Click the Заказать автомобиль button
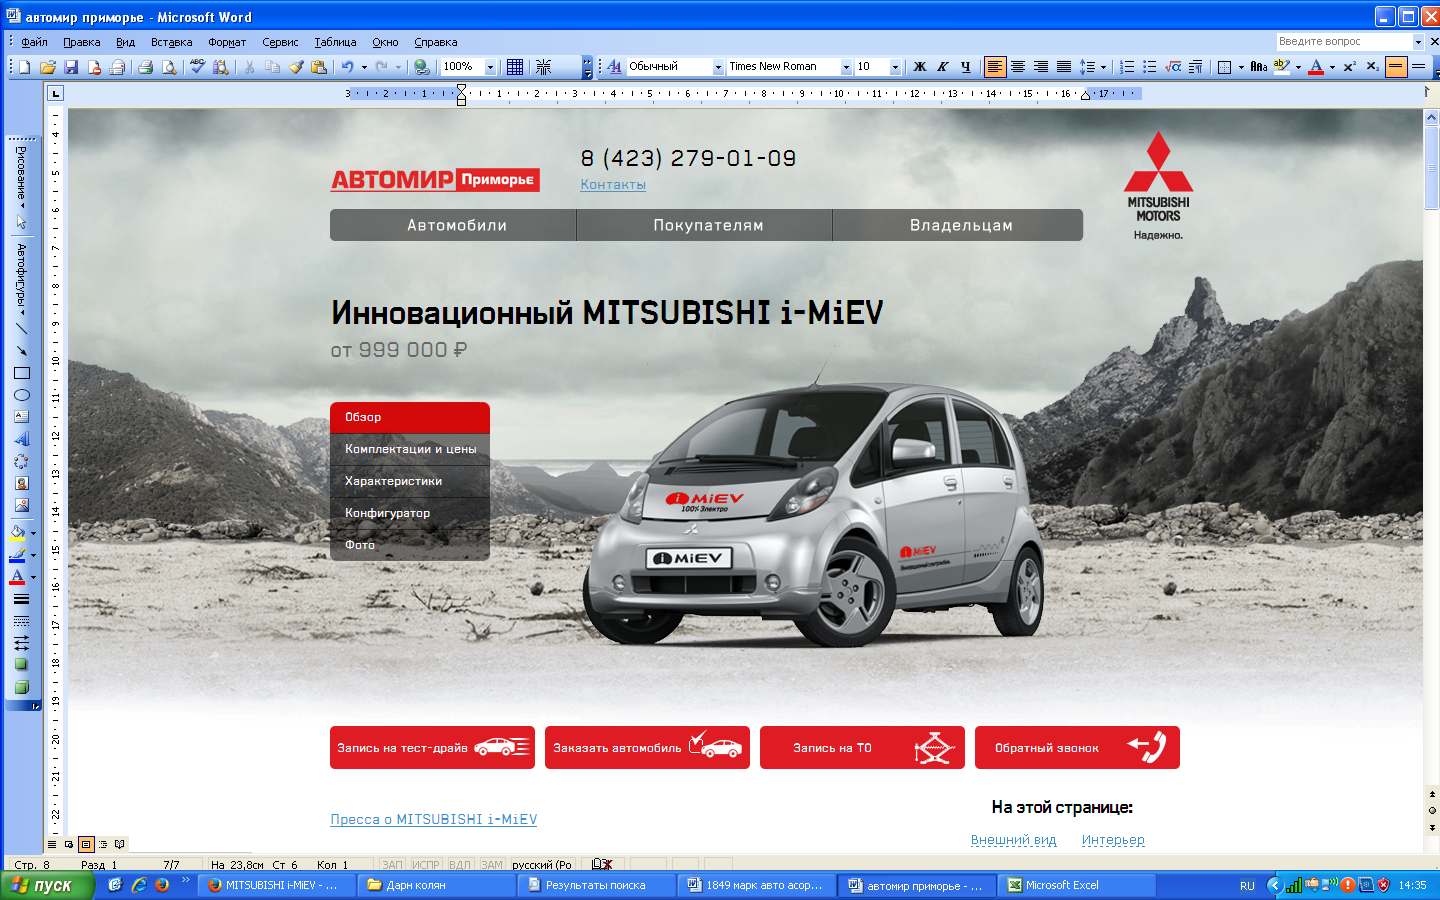1440x900 pixels. (x=647, y=747)
